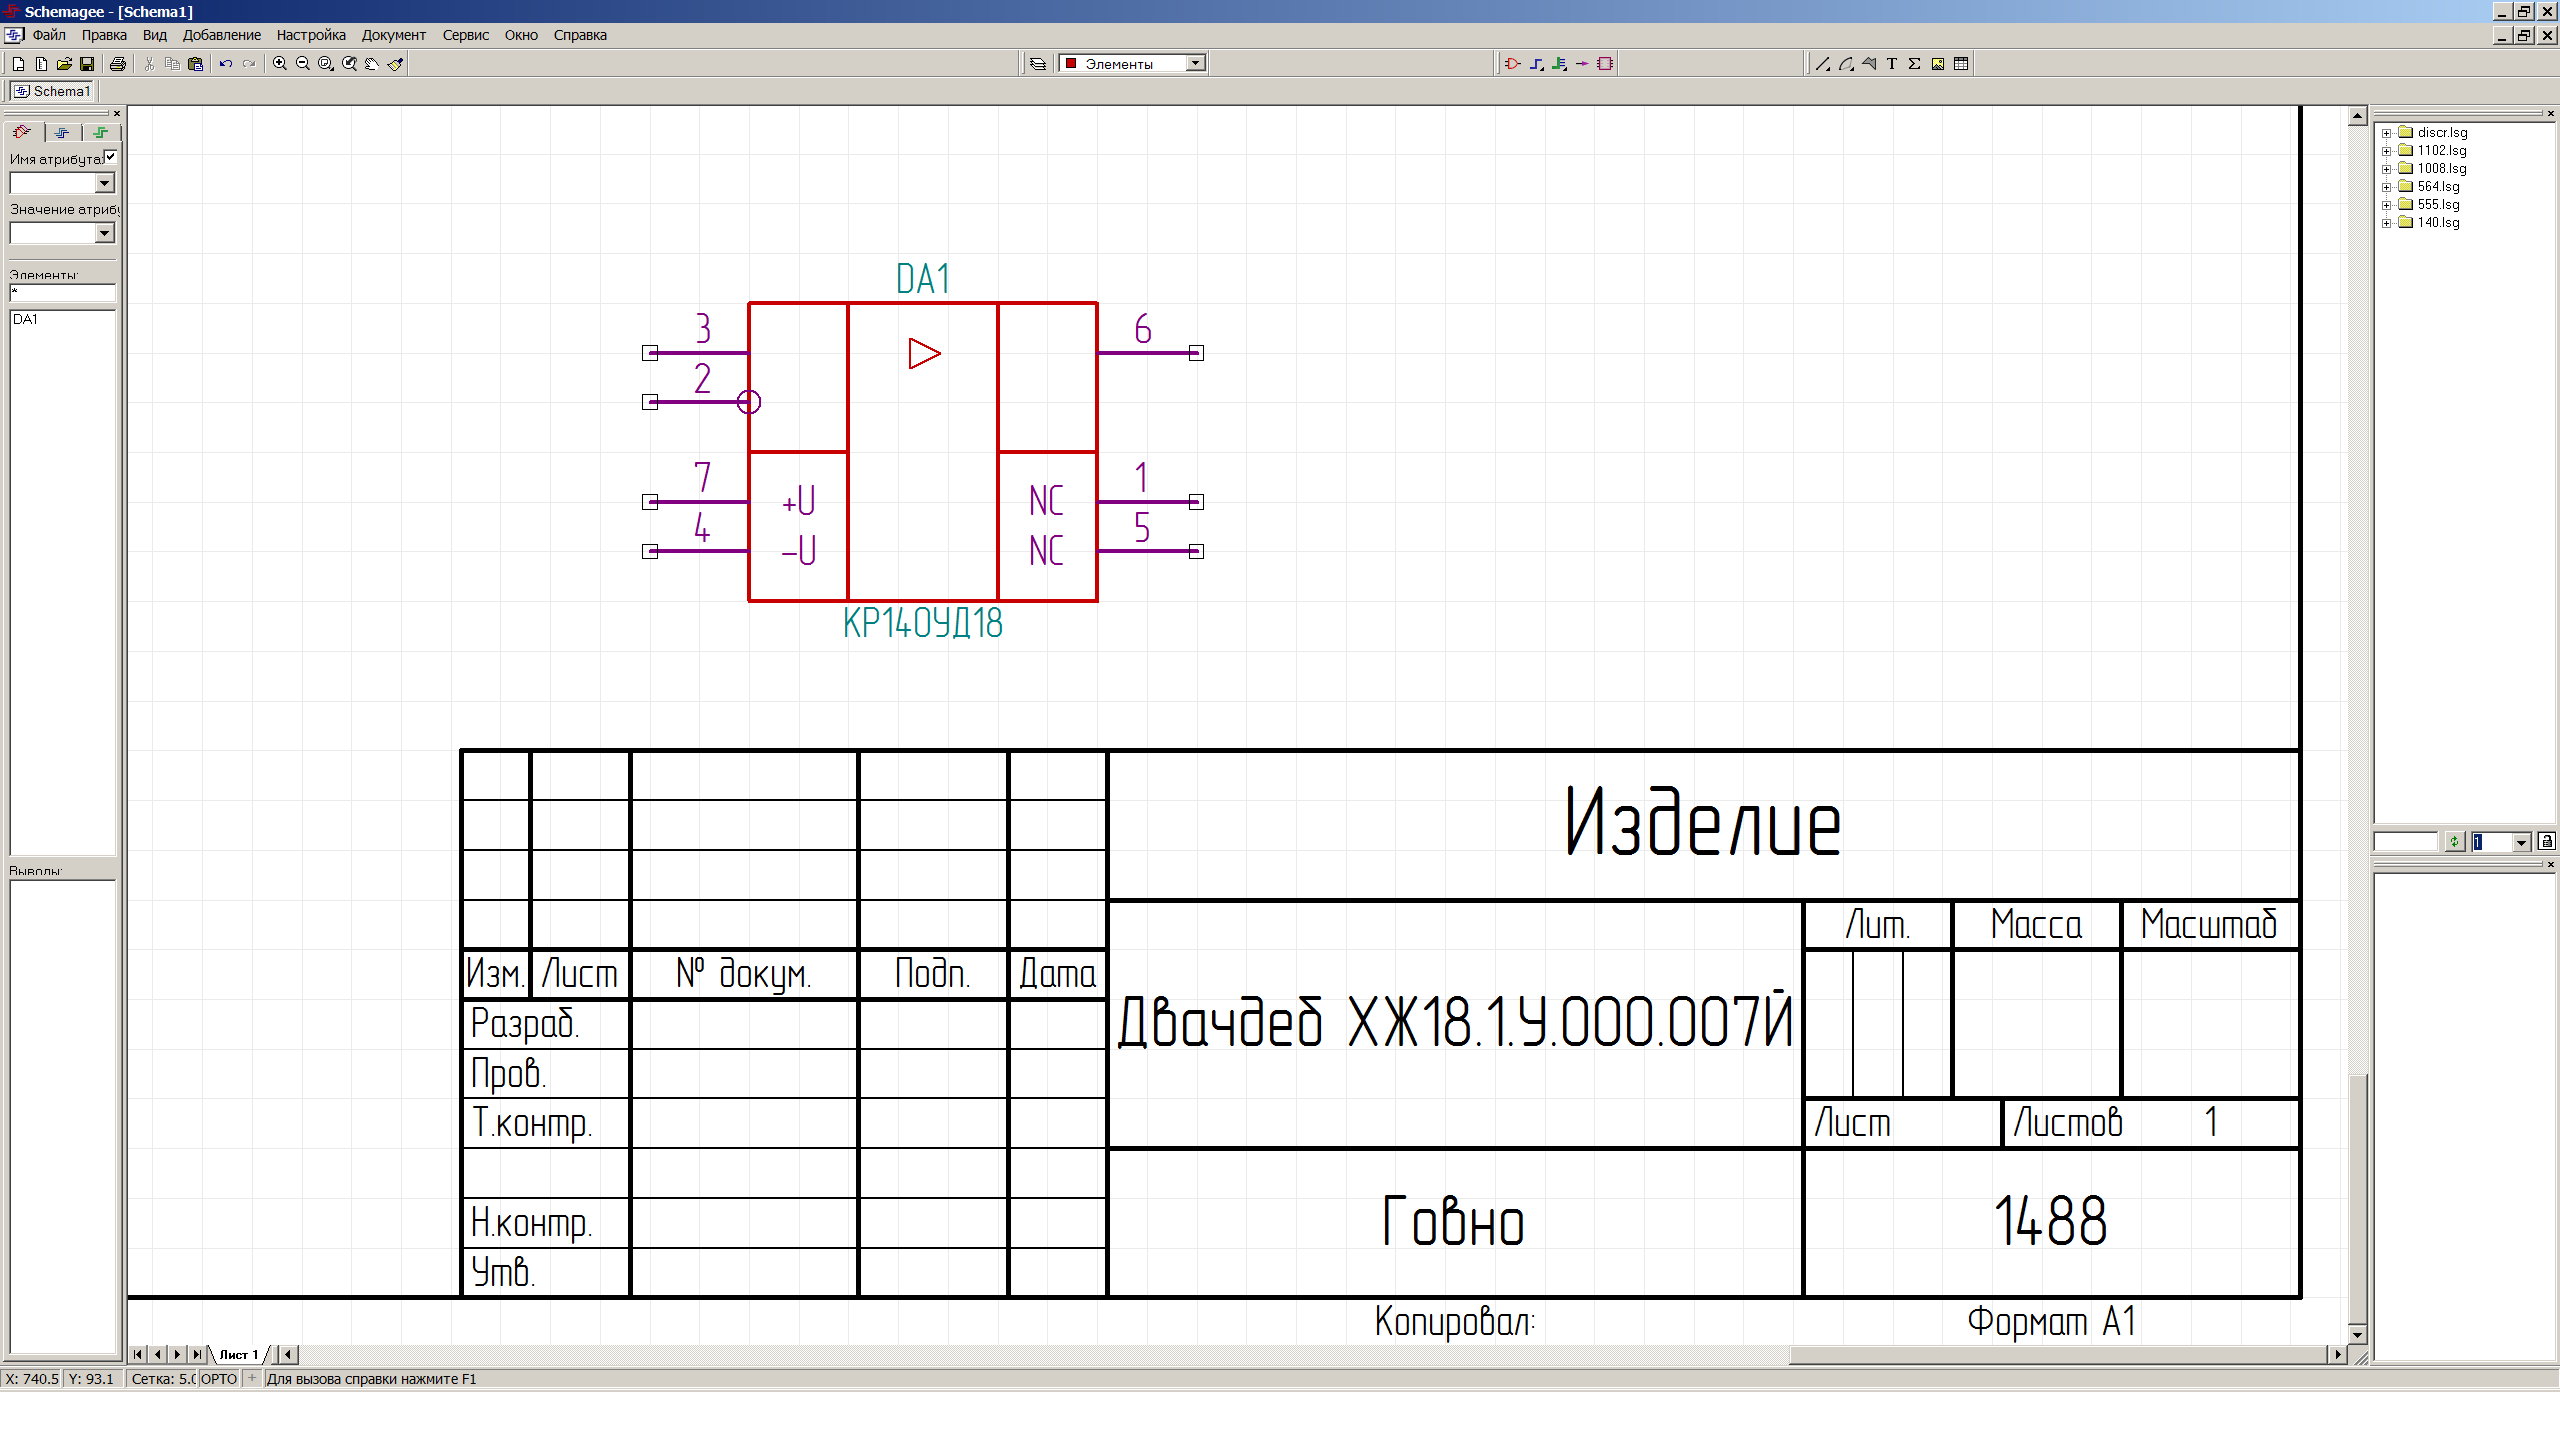Image resolution: width=2560 pixels, height=1438 pixels.
Task: Expand the discr.lsg library folder
Action: [2386, 133]
